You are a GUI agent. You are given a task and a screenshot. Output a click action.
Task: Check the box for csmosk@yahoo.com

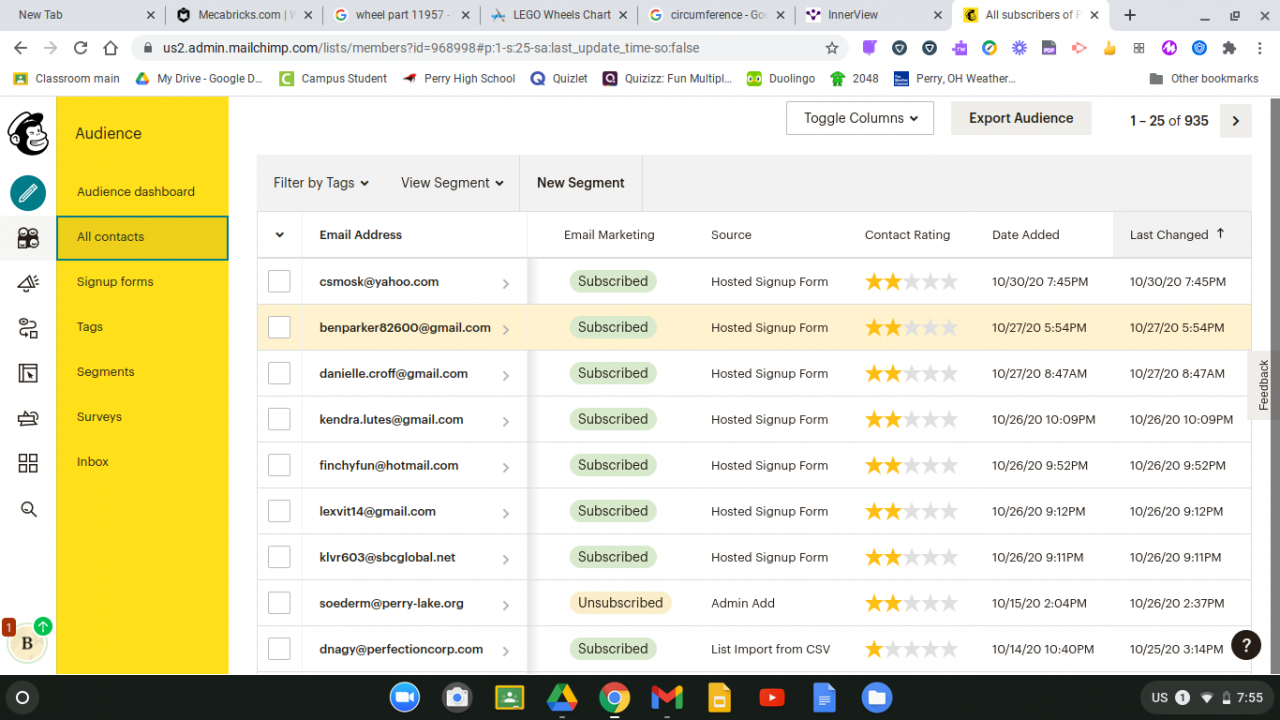(279, 282)
